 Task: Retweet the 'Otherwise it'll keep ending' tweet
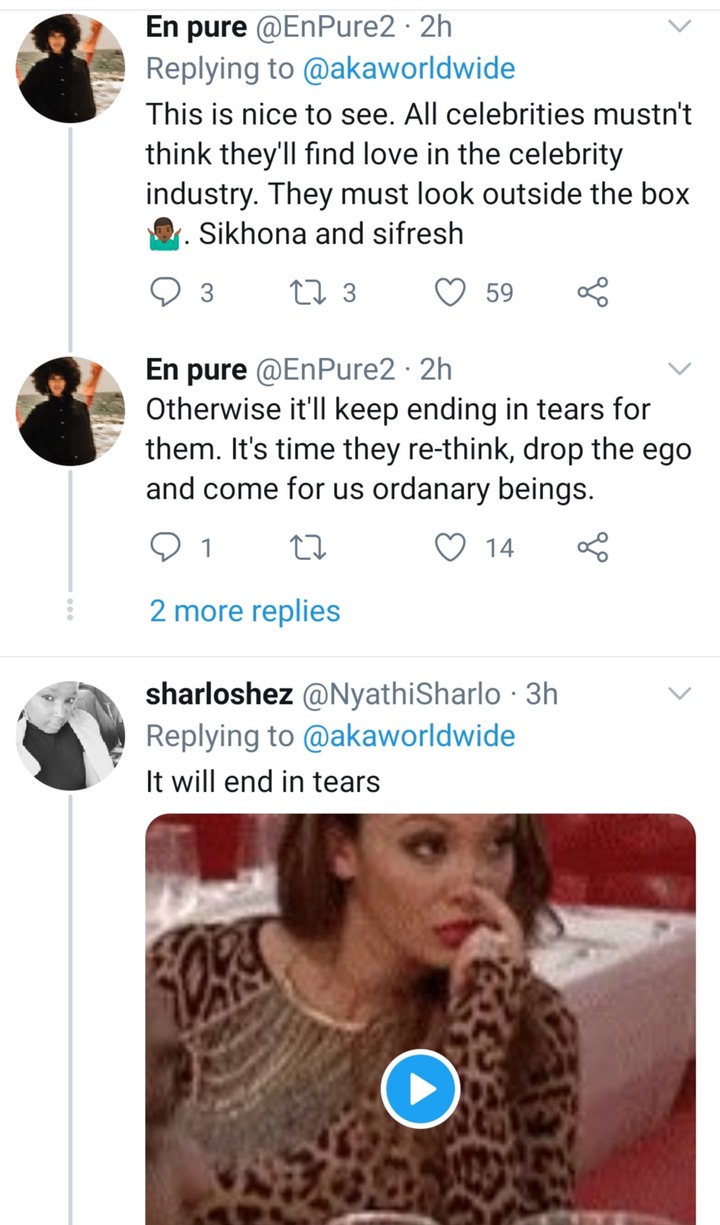pyautogui.click(x=300, y=547)
